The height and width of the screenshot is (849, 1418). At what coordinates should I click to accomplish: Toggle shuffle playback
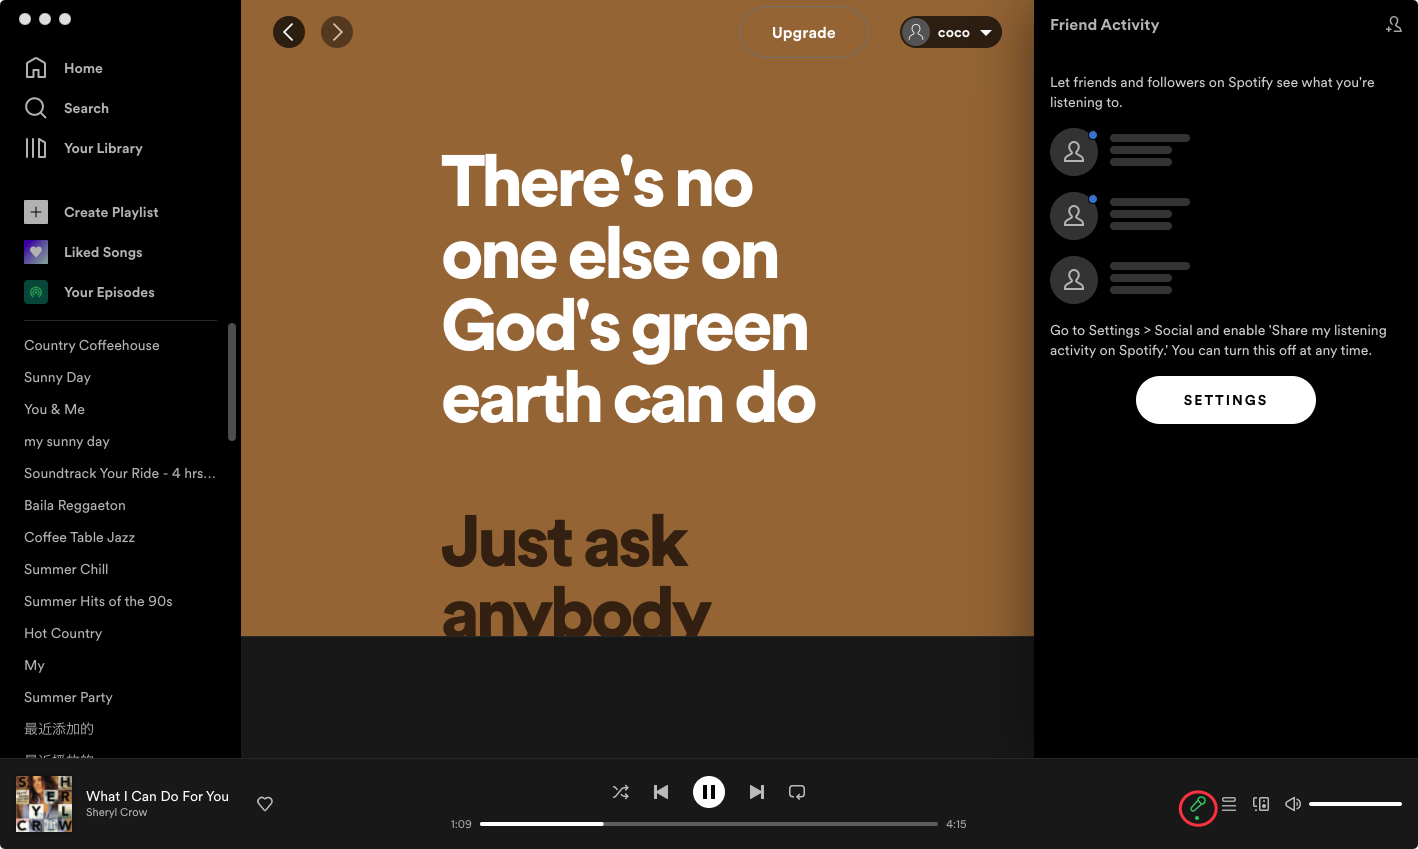(621, 792)
